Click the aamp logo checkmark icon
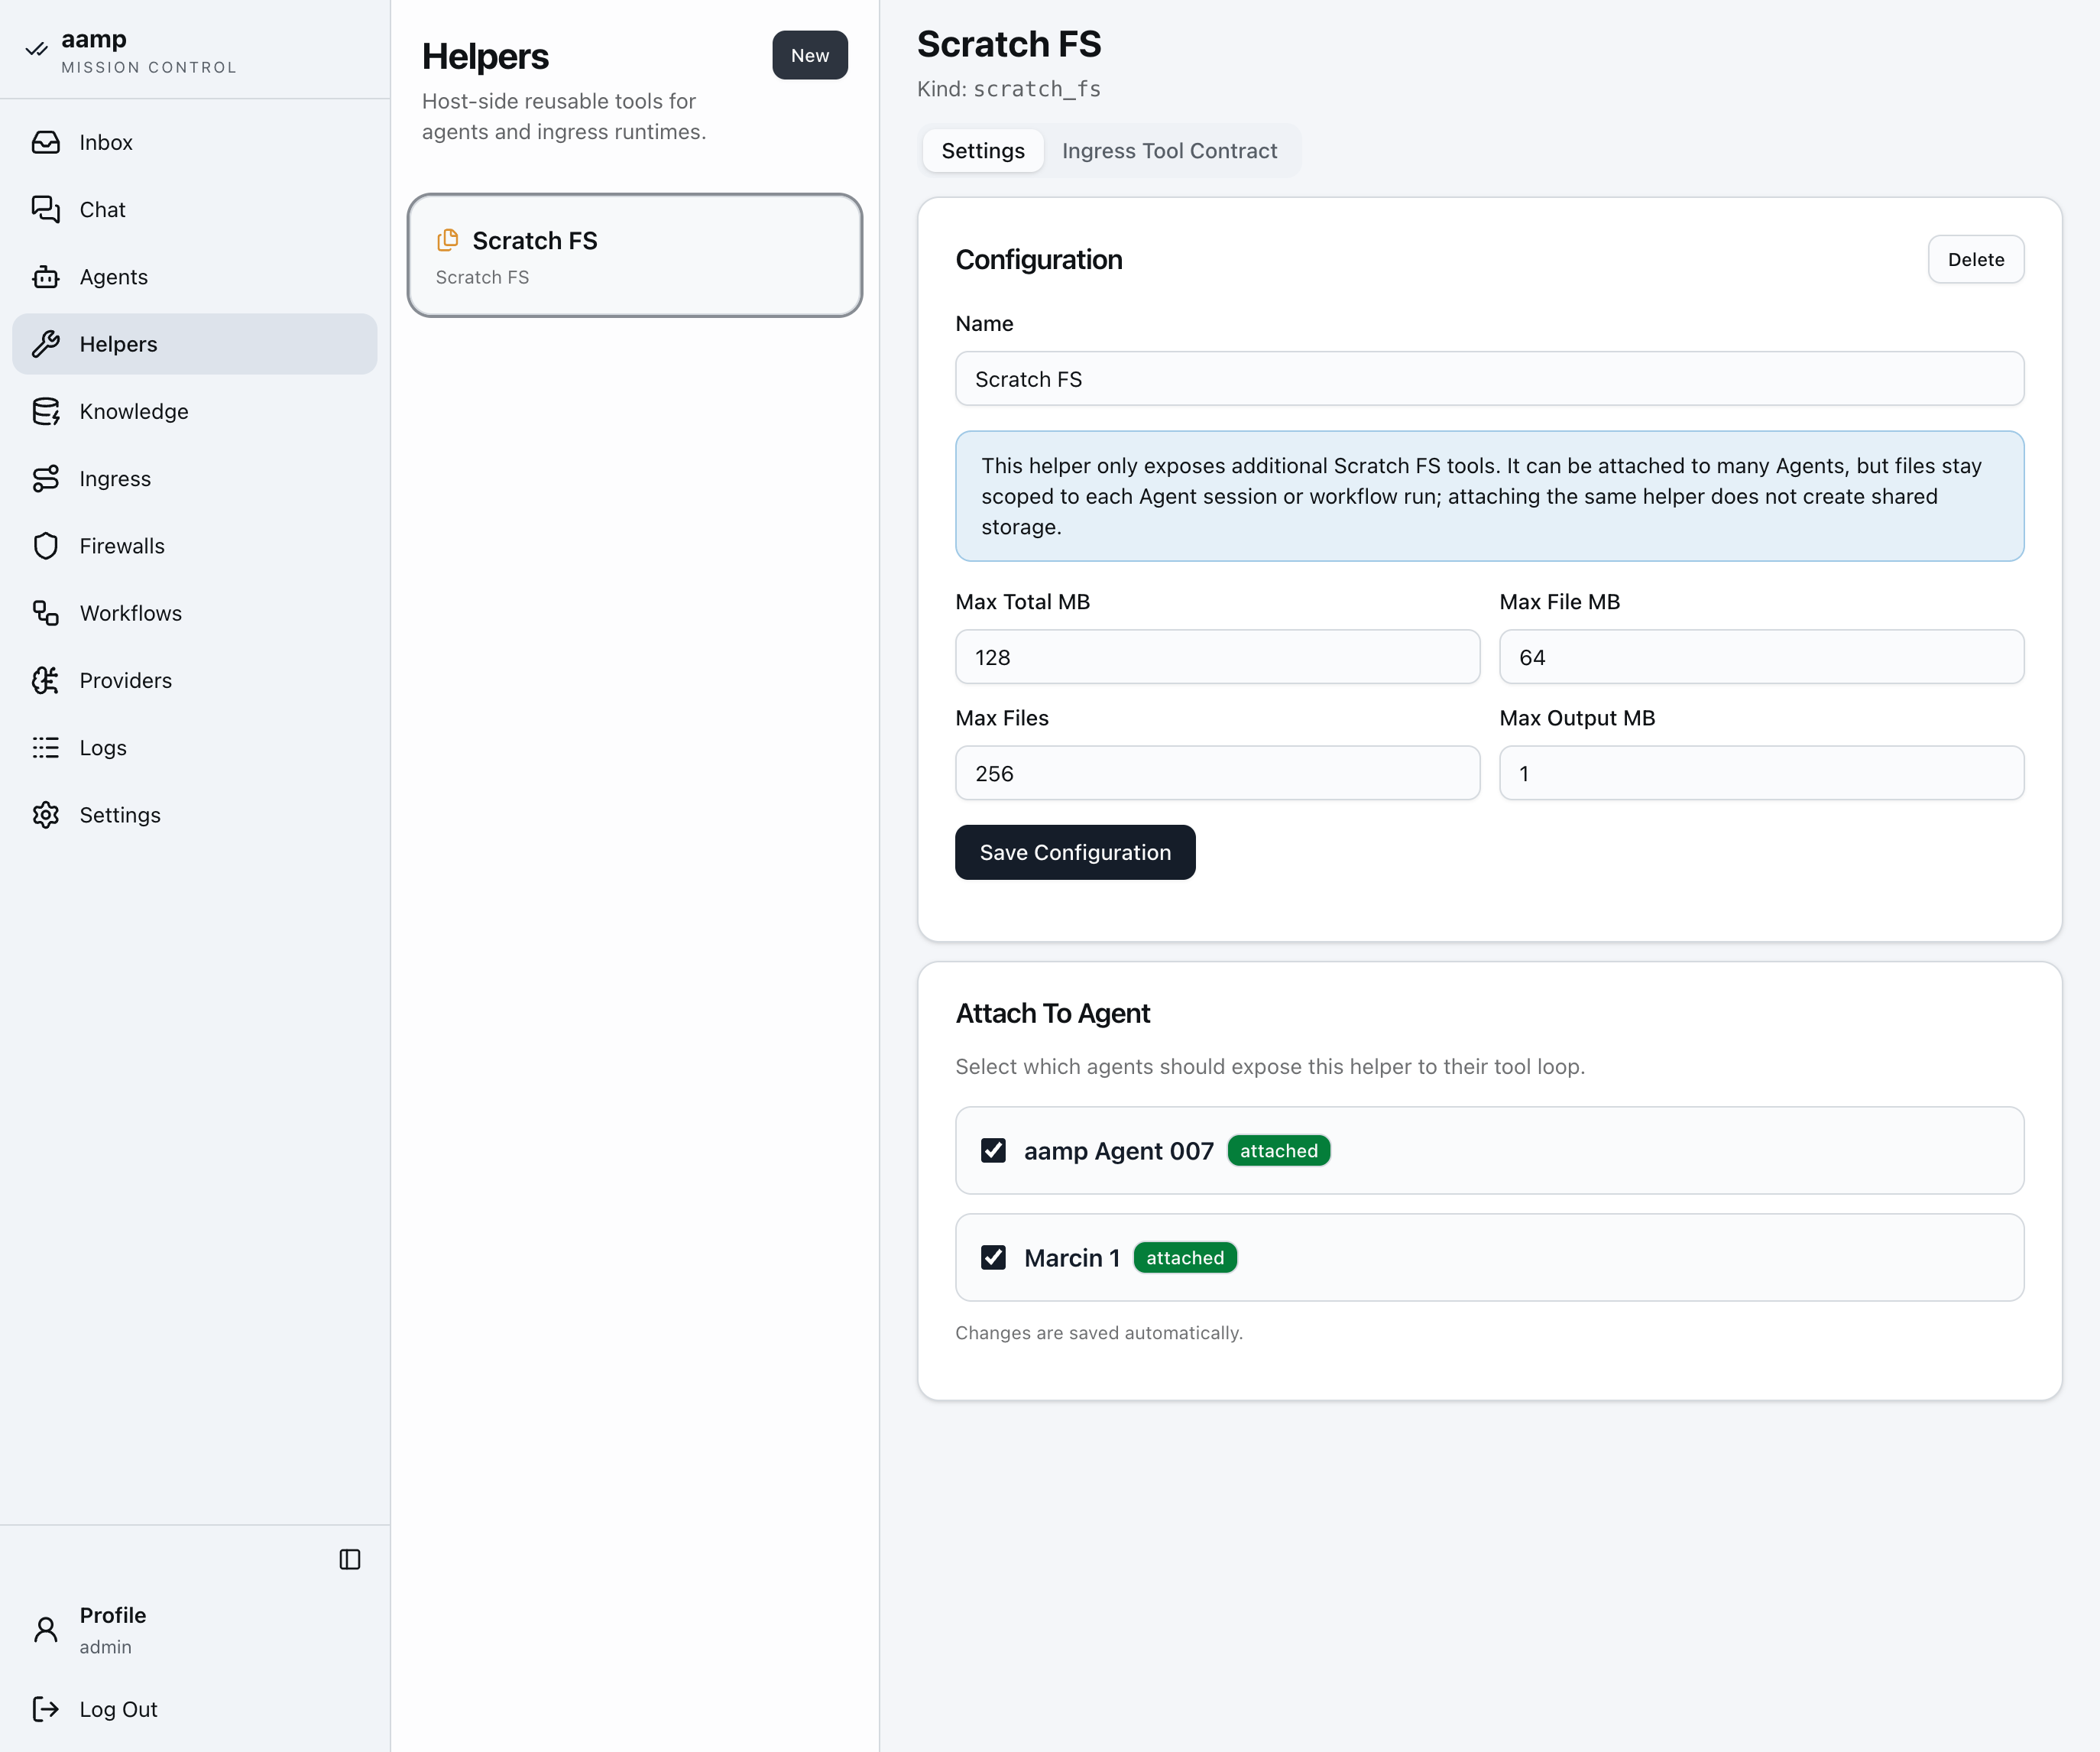 [37, 49]
